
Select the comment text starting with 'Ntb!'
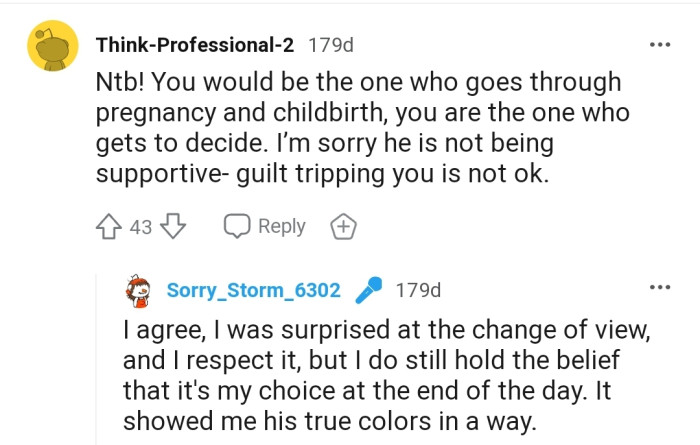coord(358,126)
